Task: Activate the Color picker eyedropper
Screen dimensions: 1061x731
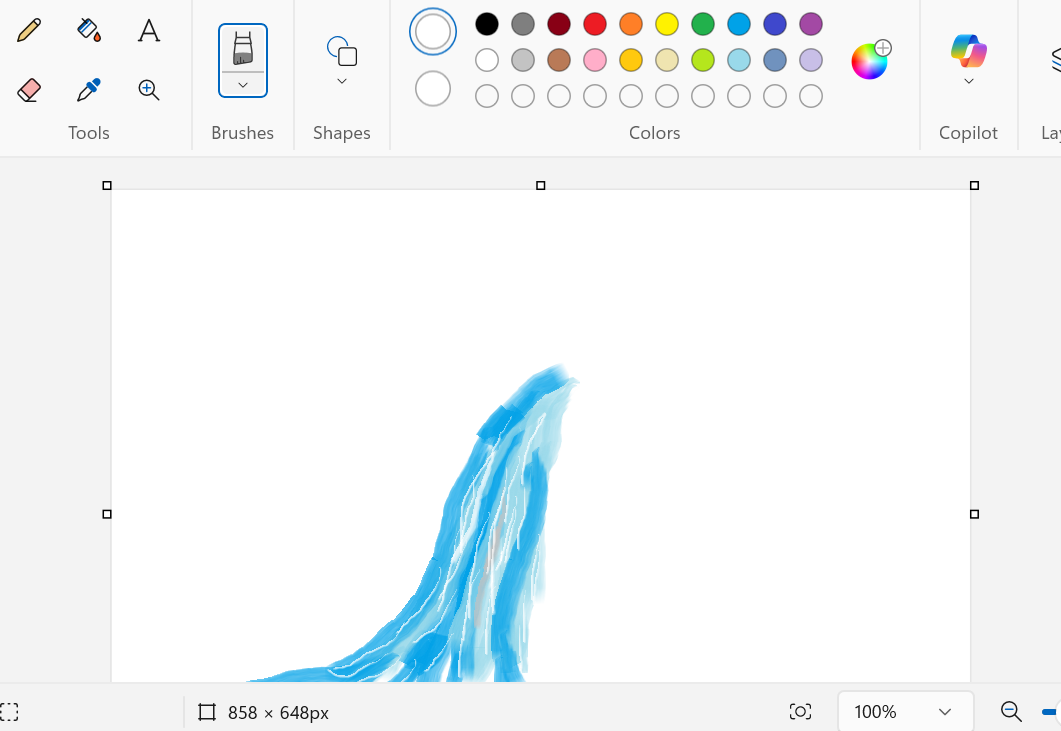Action: coord(89,90)
